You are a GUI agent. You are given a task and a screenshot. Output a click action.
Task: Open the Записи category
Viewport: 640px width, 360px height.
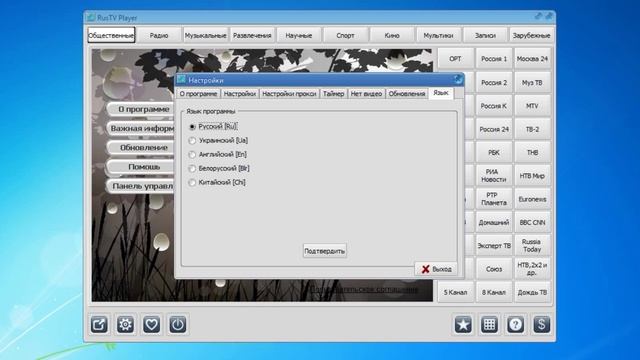tap(485, 35)
